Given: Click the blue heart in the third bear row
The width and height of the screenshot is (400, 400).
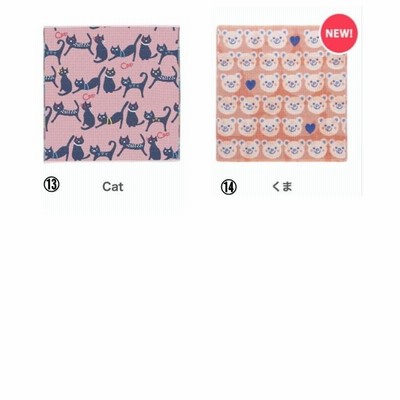Looking at the screenshot, I should point(250,84).
